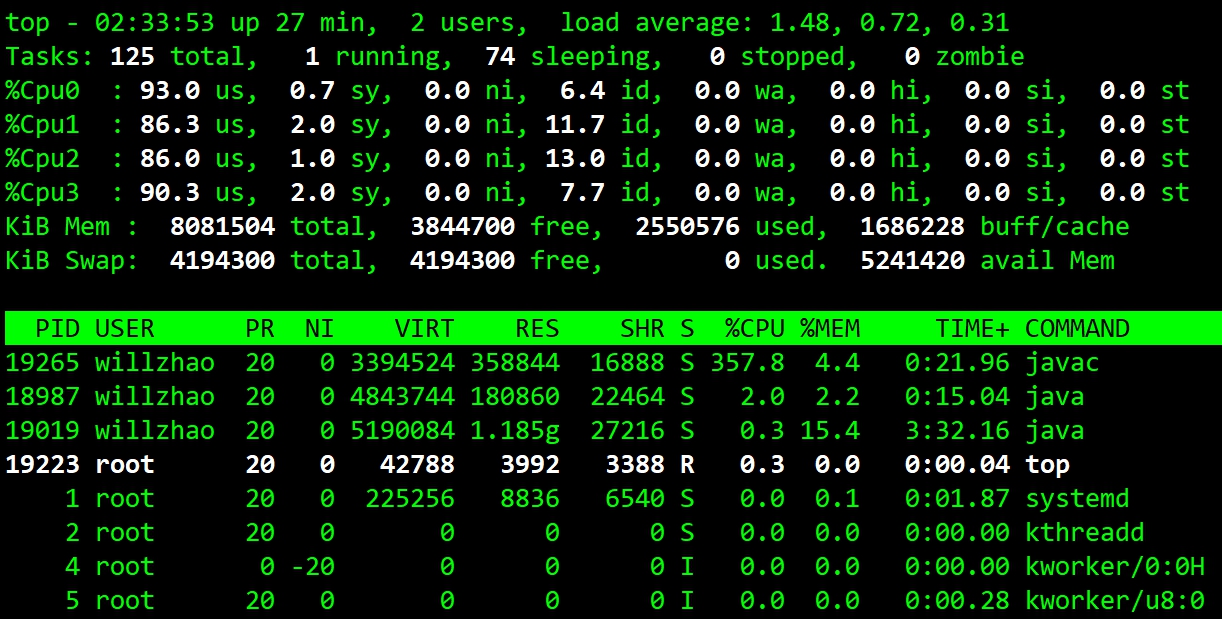This screenshot has width=1222, height=619.
Task: Click the used memory value 2550576
Action: pyautogui.click(x=688, y=226)
